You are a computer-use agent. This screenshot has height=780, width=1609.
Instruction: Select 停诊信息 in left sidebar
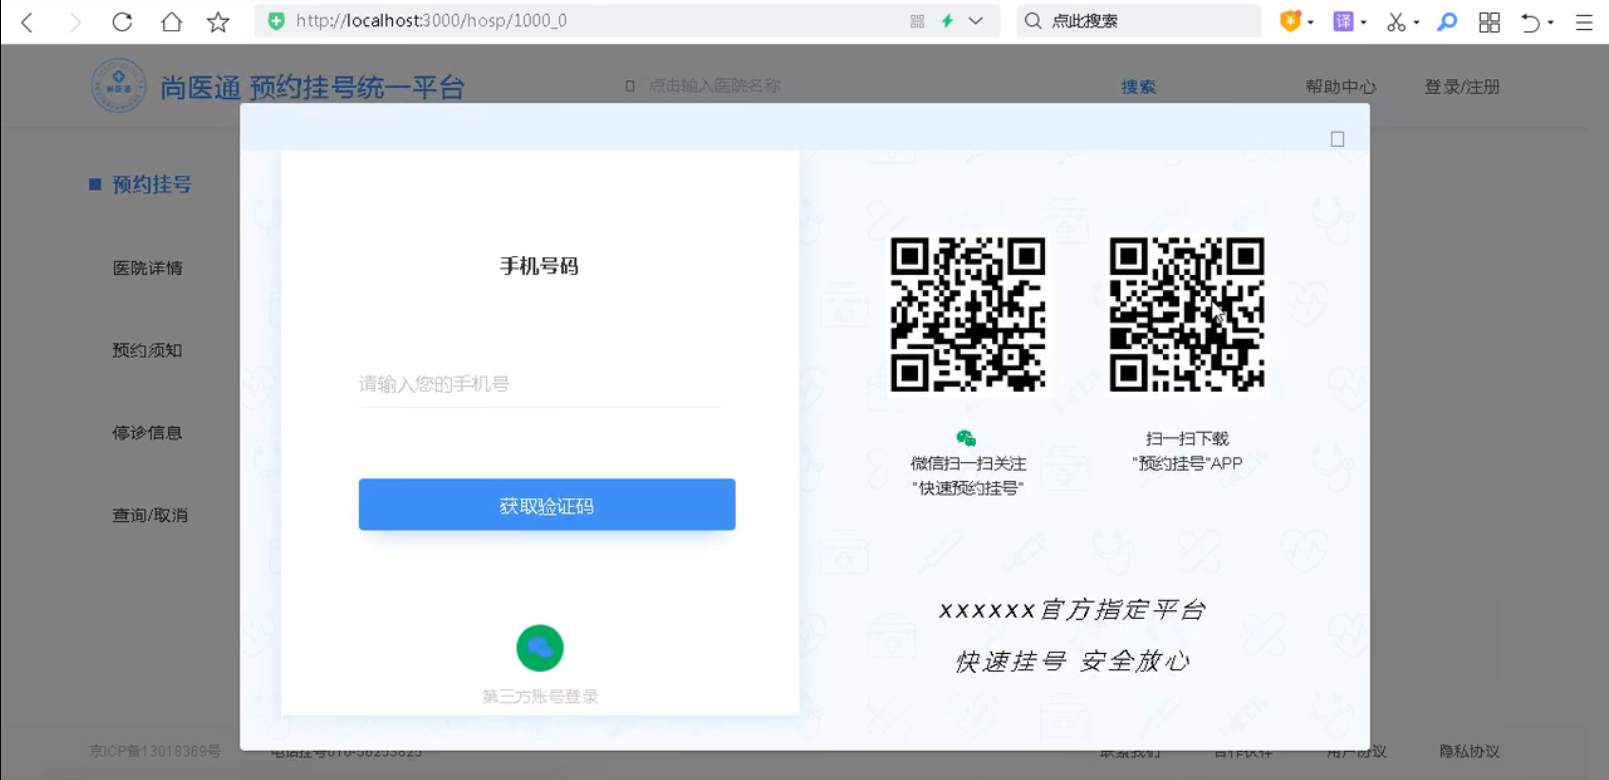(147, 433)
